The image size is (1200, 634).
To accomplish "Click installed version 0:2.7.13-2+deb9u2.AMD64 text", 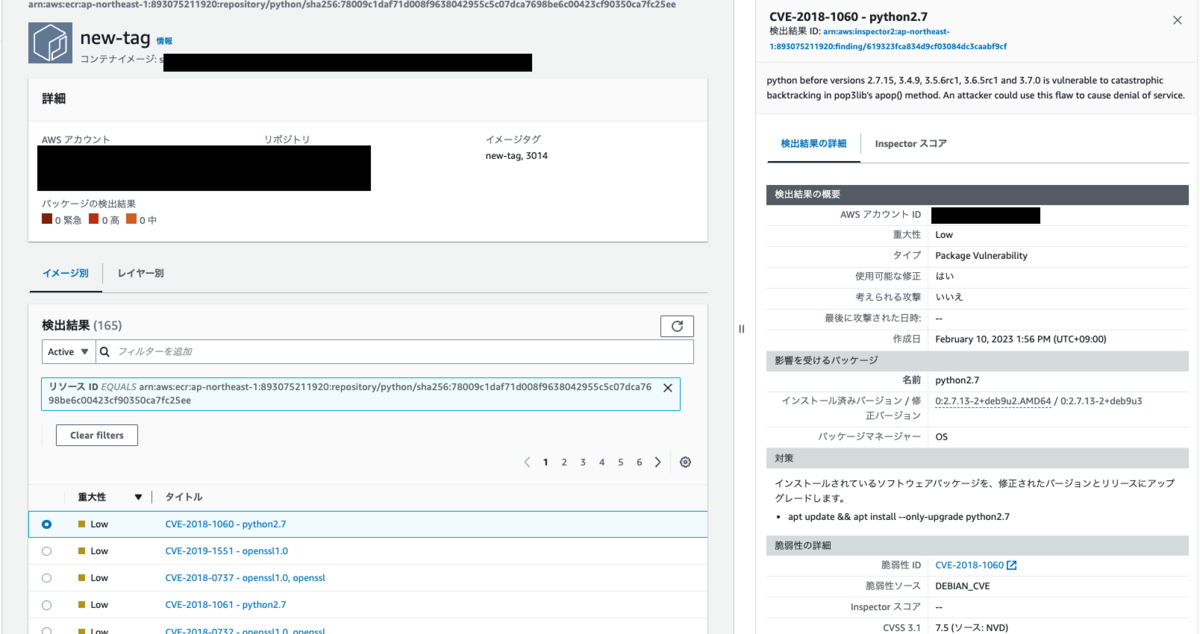I will (x=993, y=401).
